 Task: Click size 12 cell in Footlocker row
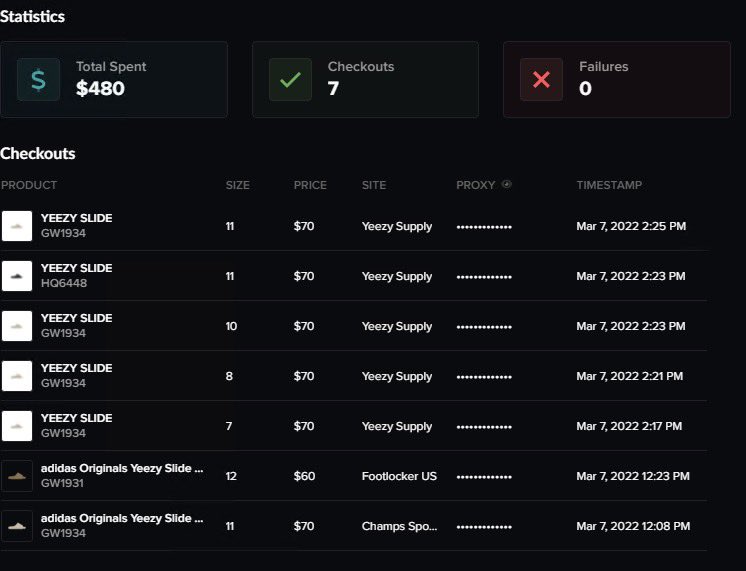tap(231, 476)
